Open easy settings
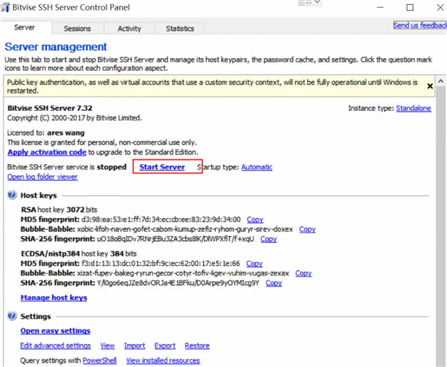 [x=55, y=331]
